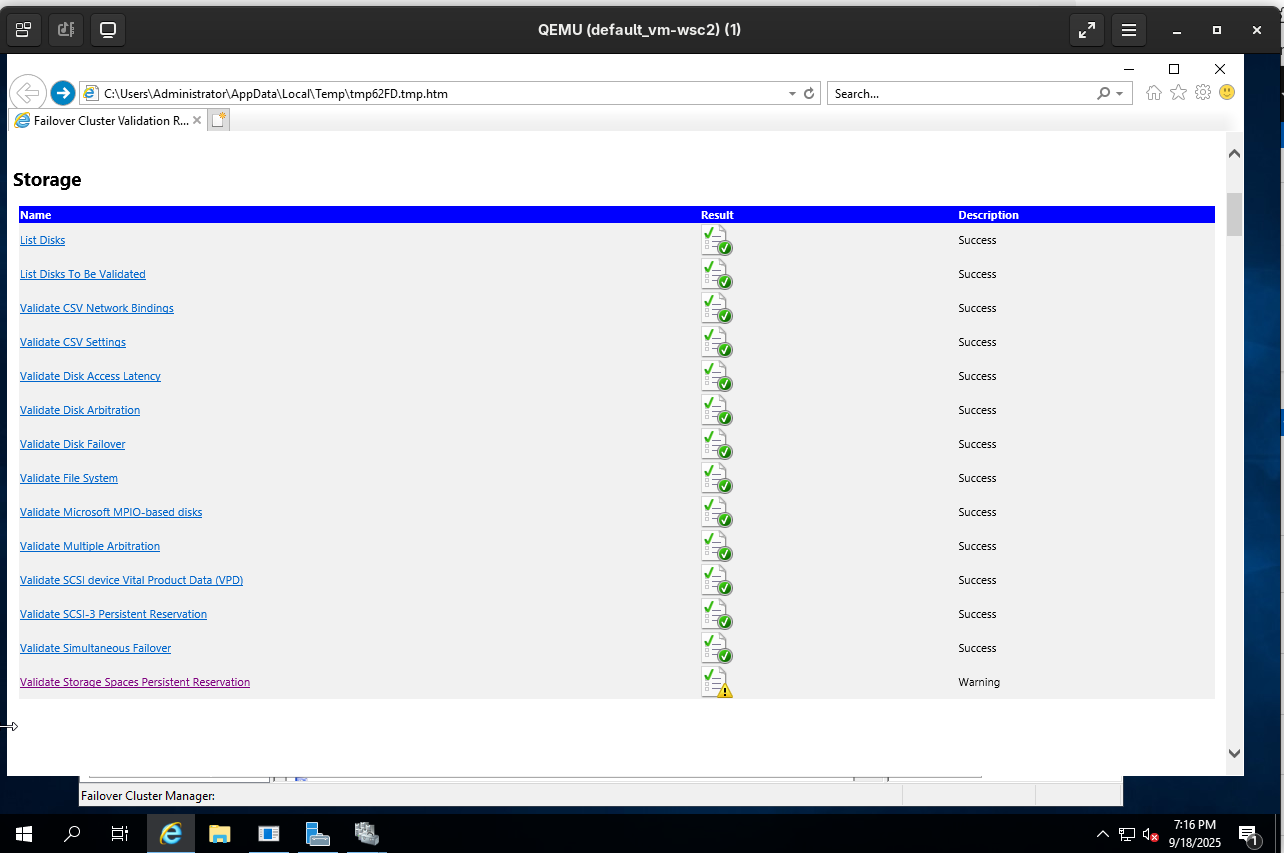Show hidden system tray icons
This screenshot has width=1284, height=853.
tap(1103, 833)
